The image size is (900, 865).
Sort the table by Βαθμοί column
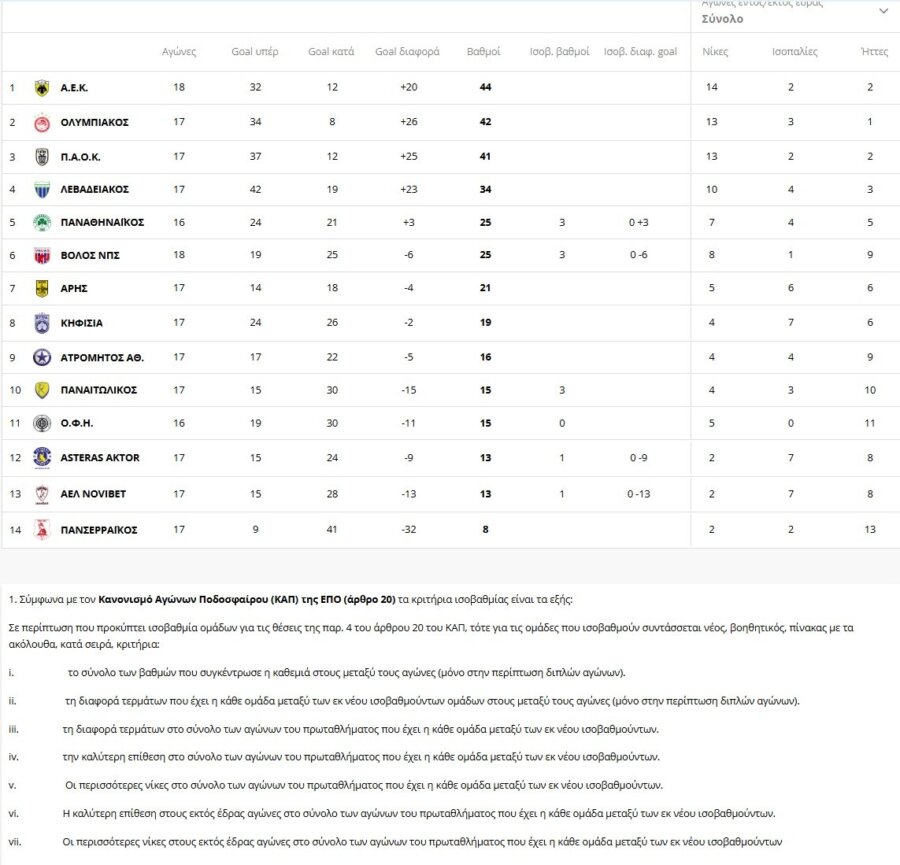coord(485,52)
